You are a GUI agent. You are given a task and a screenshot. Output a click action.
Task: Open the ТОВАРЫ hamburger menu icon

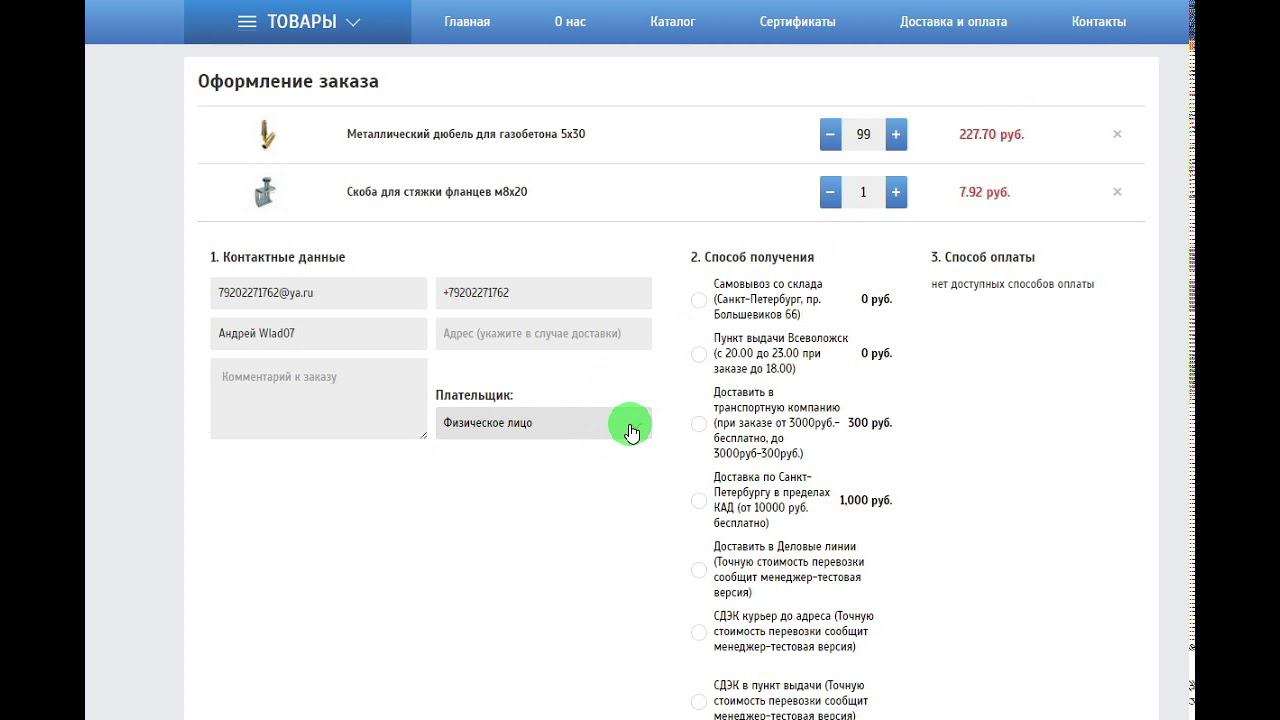[x=247, y=22]
